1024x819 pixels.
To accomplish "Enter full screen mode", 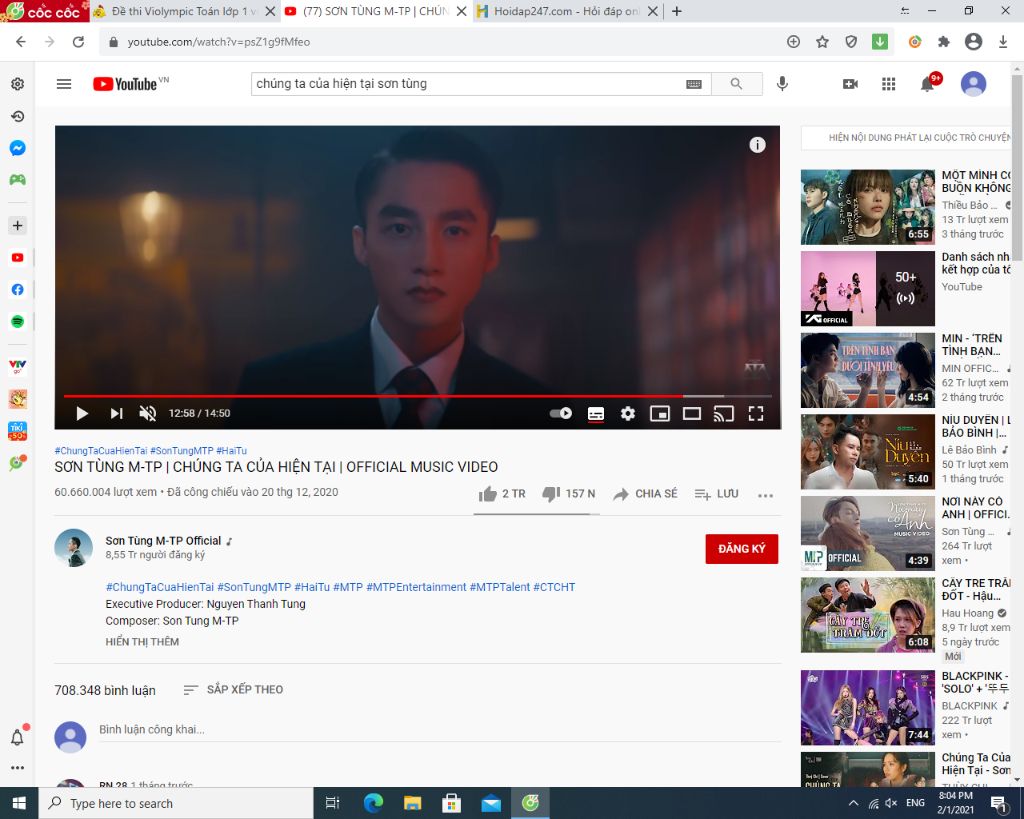I will pos(756,413).
